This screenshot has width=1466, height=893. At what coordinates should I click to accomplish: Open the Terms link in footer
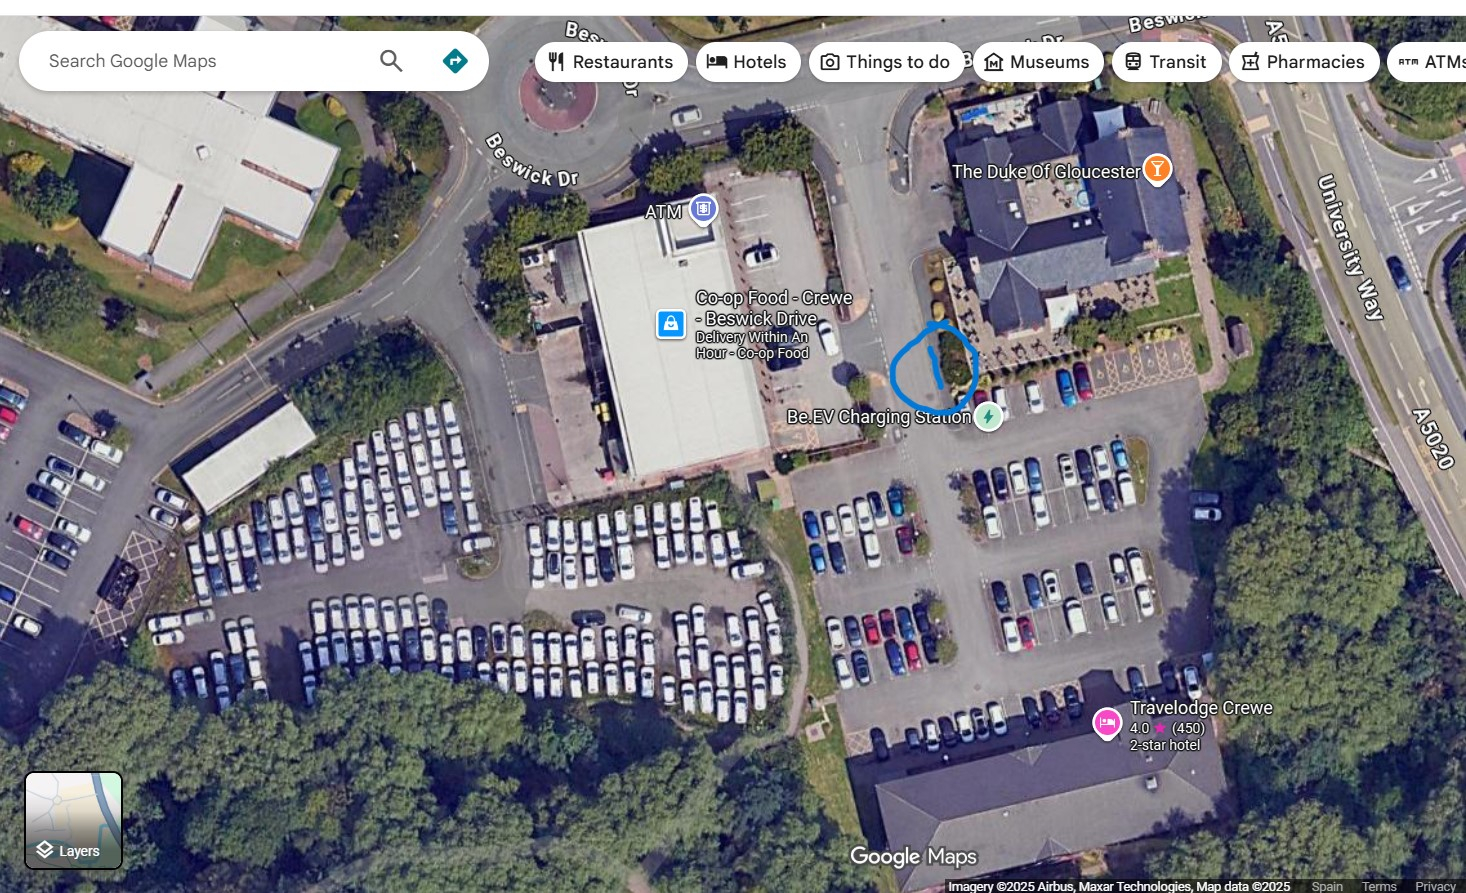[x=1379, y=886]
